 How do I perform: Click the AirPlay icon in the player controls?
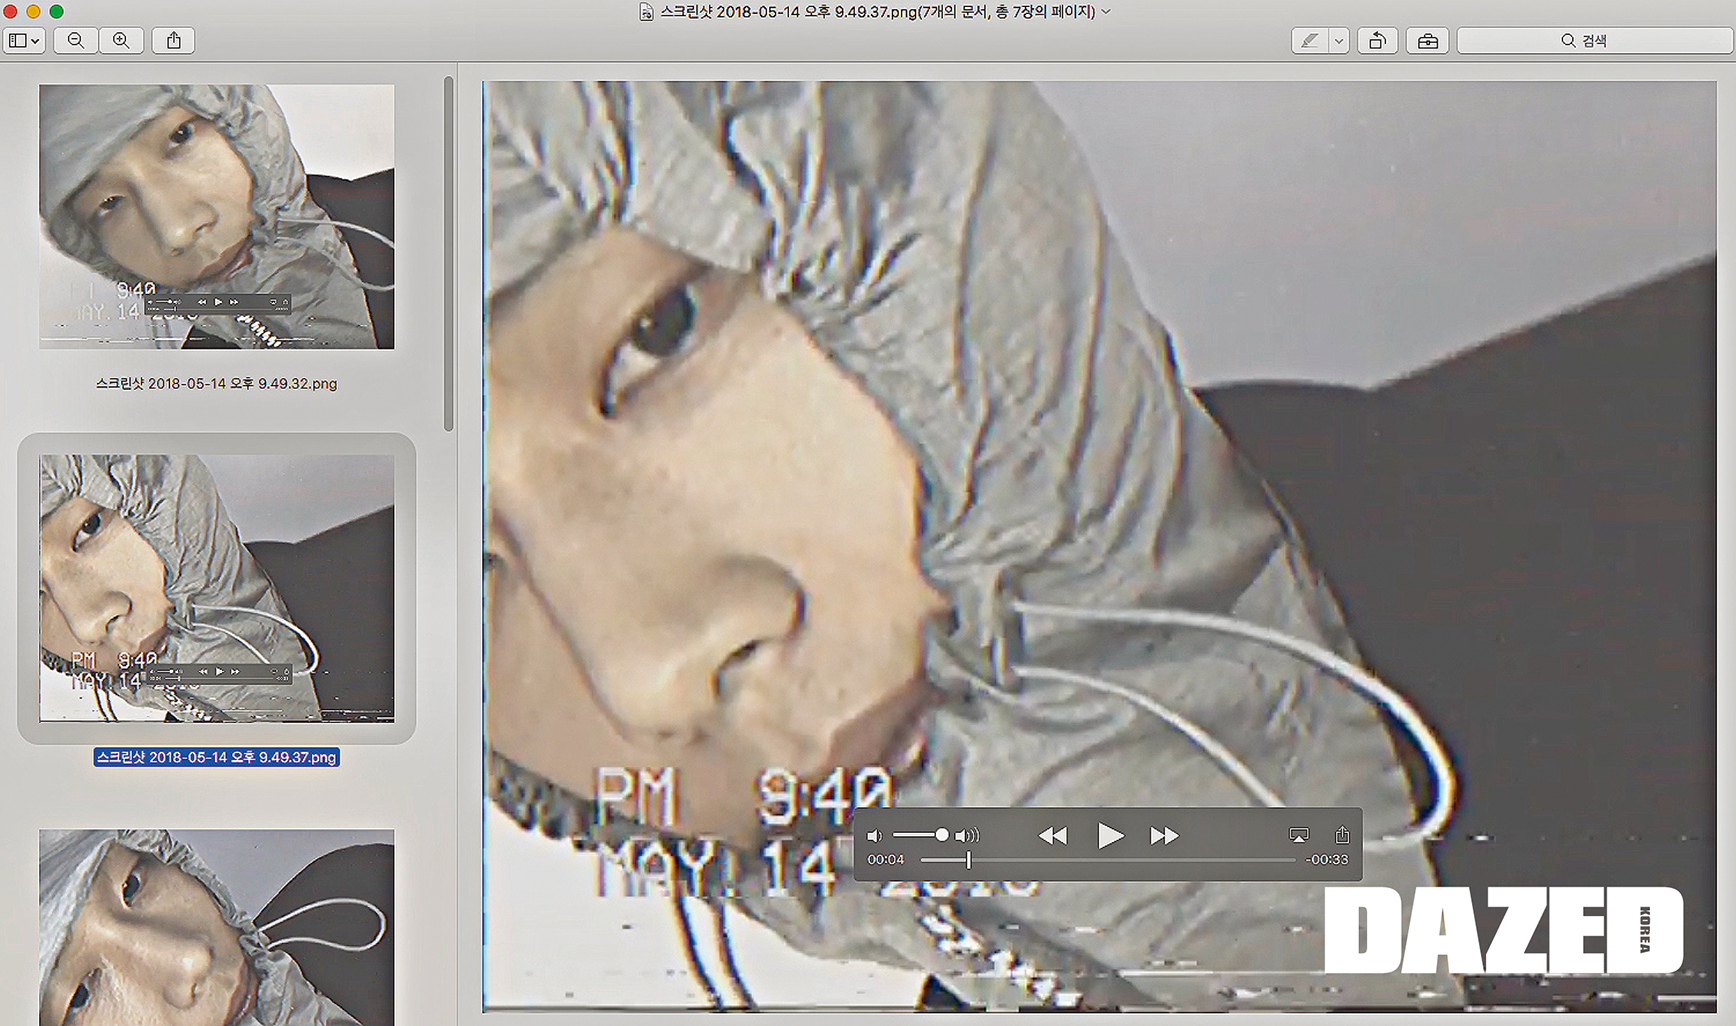(x=1299, y=835)
